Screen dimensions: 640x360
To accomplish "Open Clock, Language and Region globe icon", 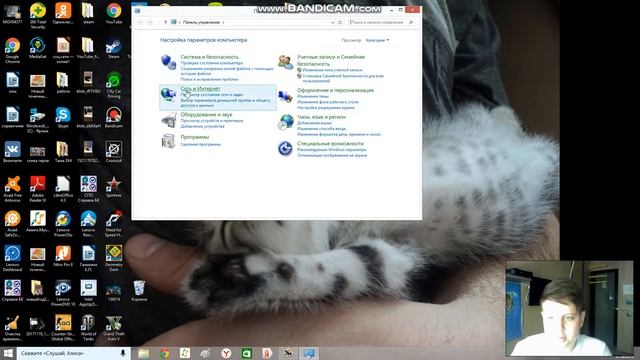I will (x=285, y=122).
